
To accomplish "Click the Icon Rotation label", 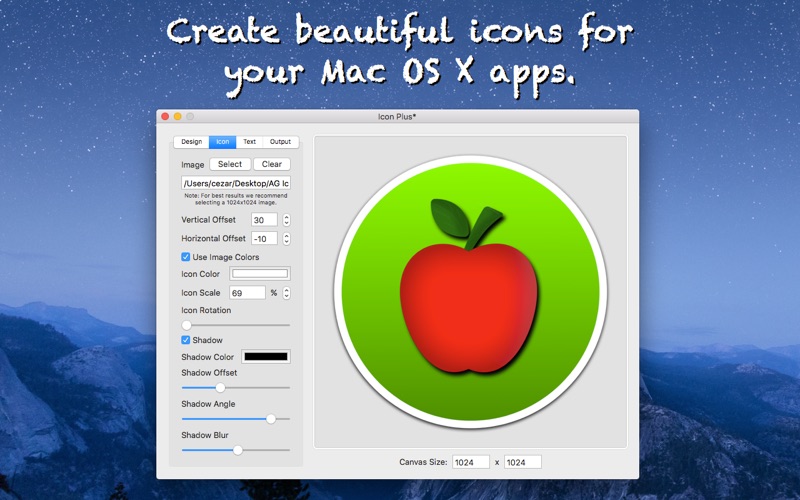I will (206, 310).
